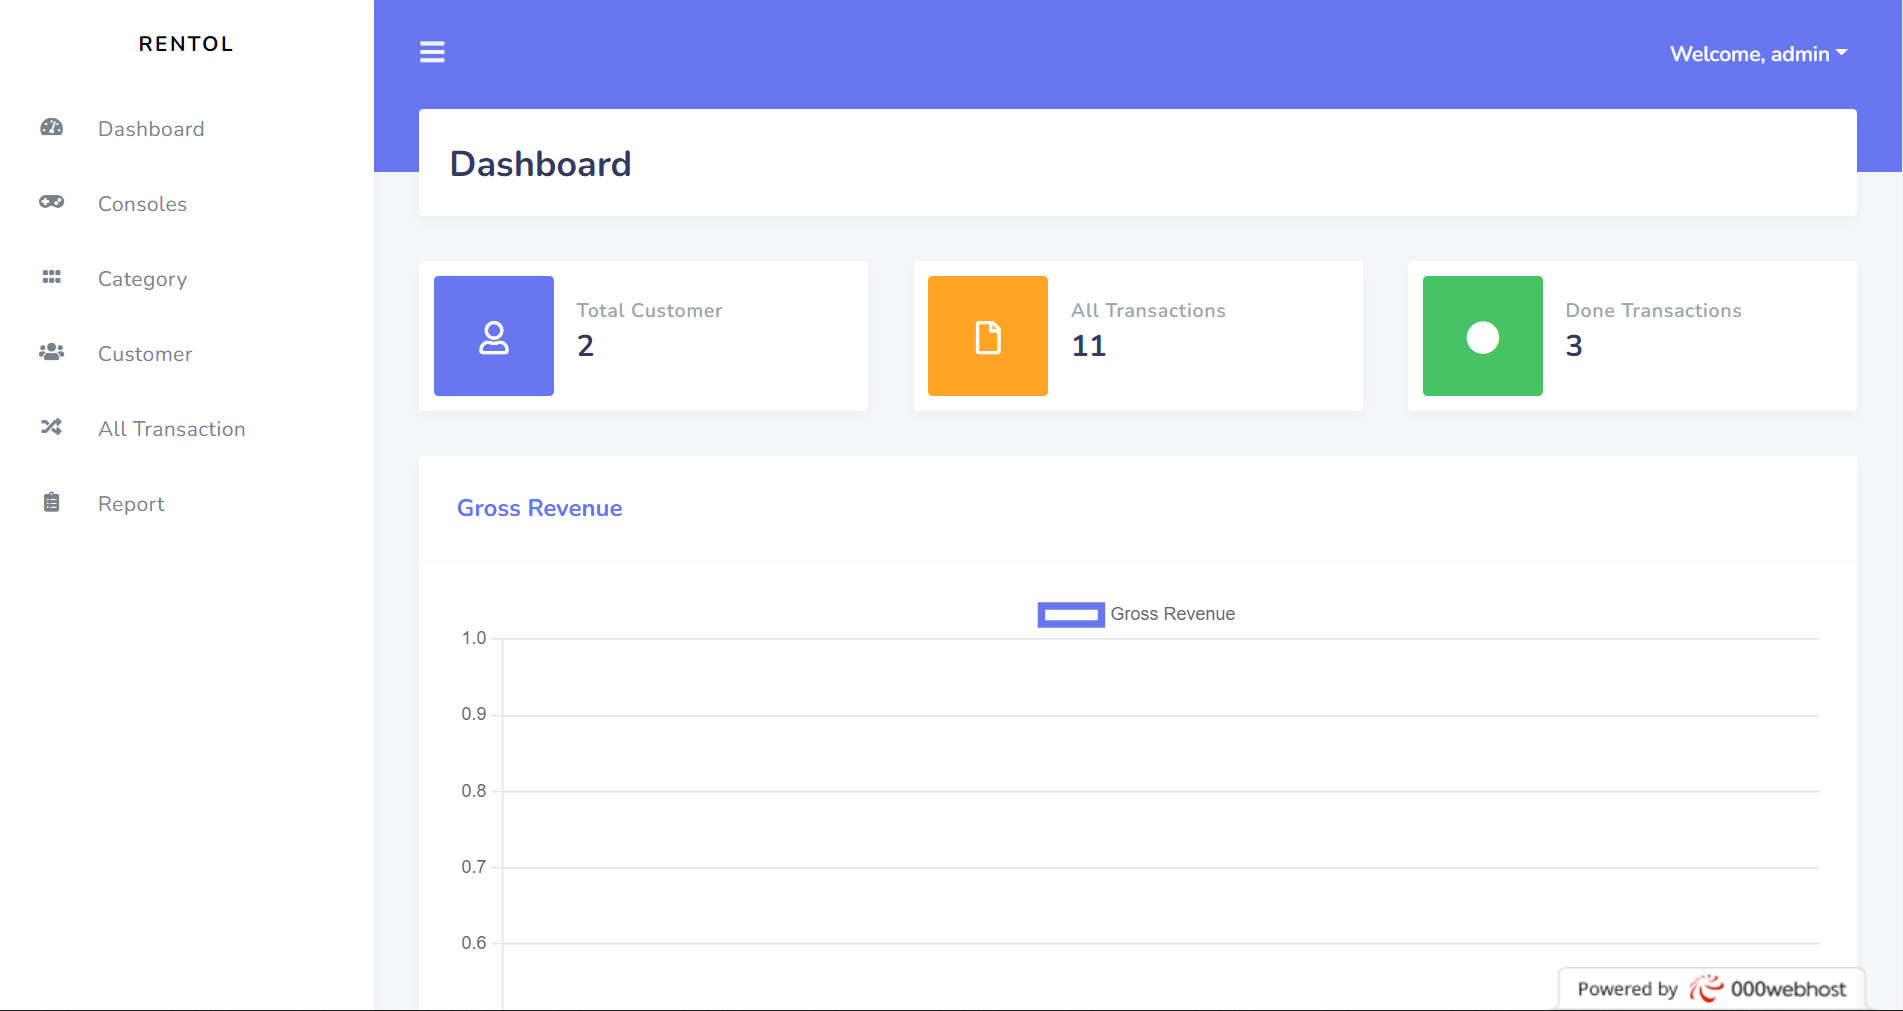The image size is (1903, 1011).
Task: Click the 0.7 y-axis label
Action: [x=473, y=867]
